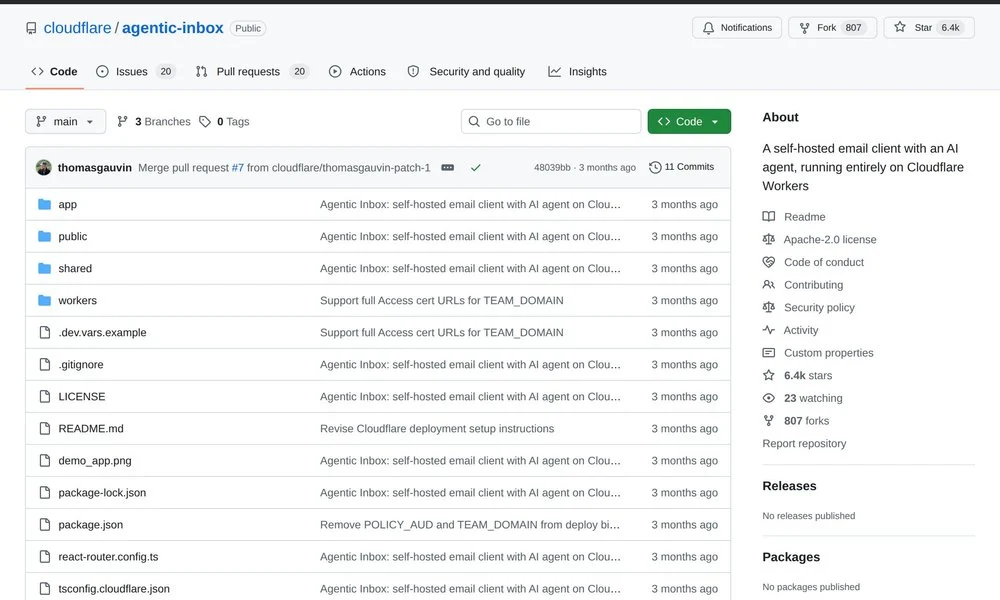Viewport: 1000px width, 600px height.
Task: Open the LICENSE file name
Action: (82, 397)
